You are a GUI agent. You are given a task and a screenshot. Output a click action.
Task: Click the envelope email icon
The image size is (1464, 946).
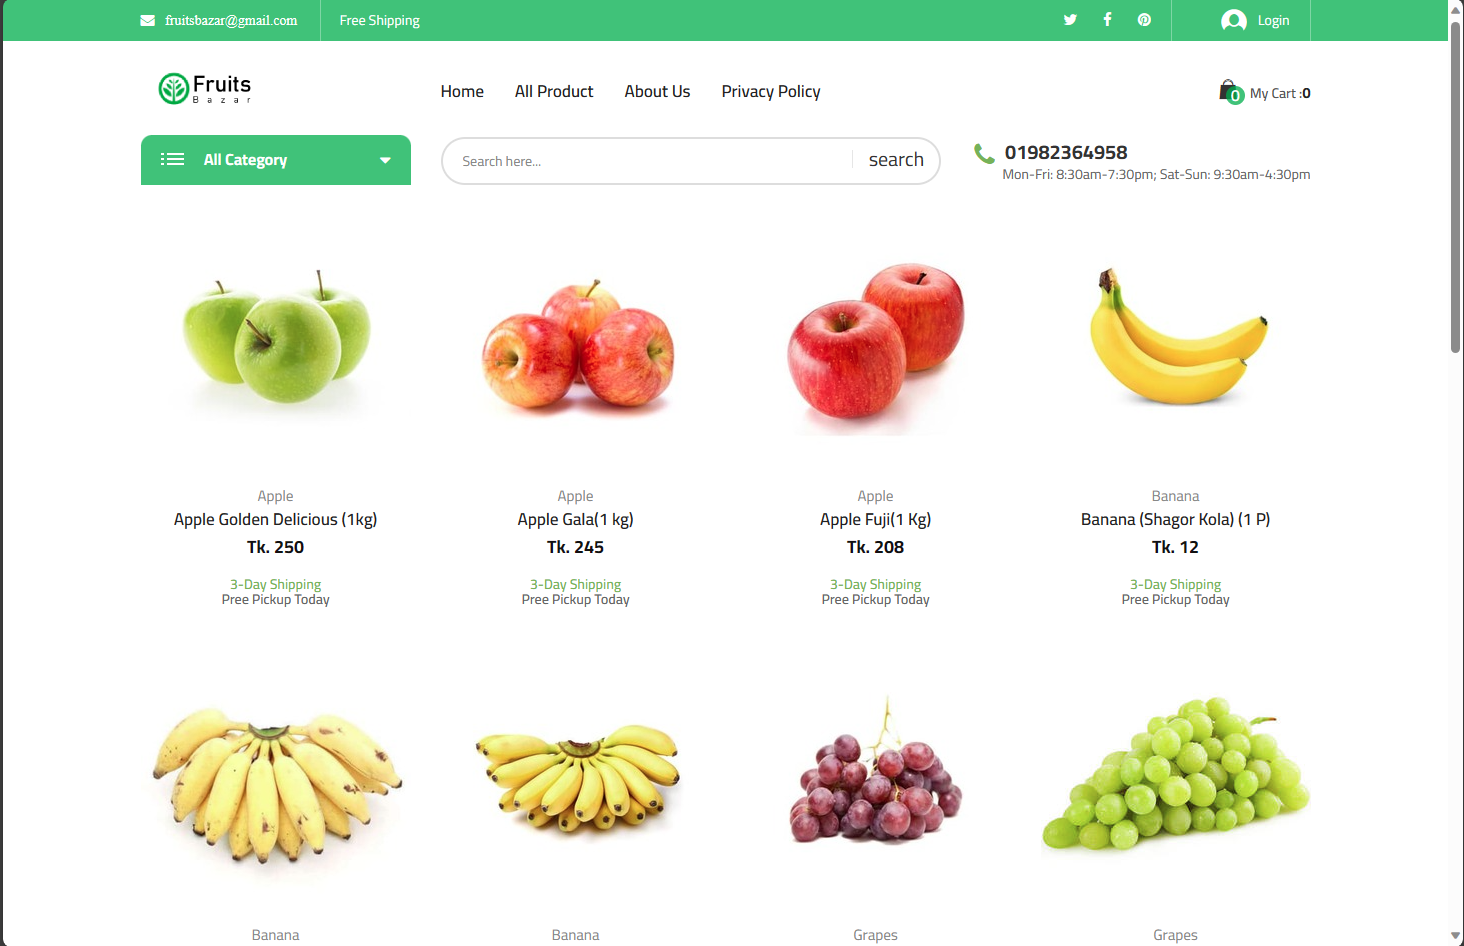(147, 20)
